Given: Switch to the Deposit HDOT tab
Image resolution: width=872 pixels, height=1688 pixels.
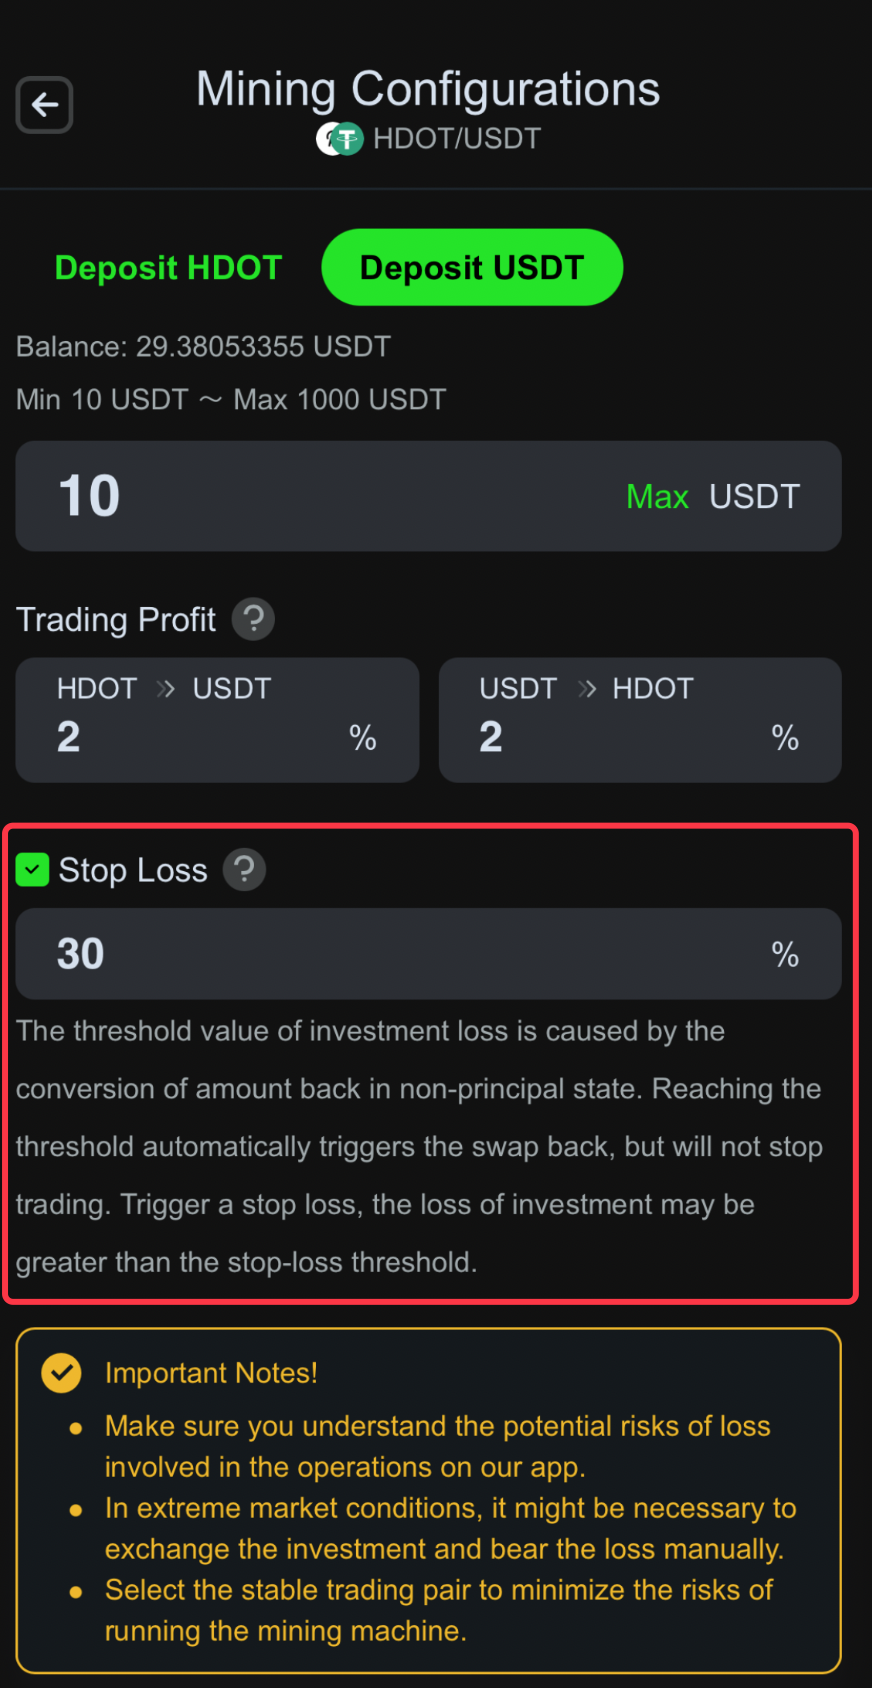Looking at the screenshot, I should point(168,267).
